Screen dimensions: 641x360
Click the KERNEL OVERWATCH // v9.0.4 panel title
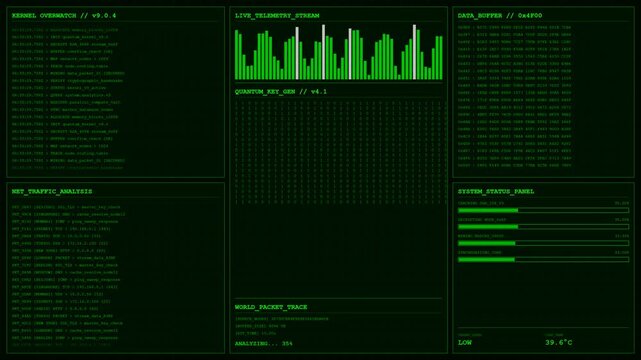pyautogui.click(x=64, y=16)
